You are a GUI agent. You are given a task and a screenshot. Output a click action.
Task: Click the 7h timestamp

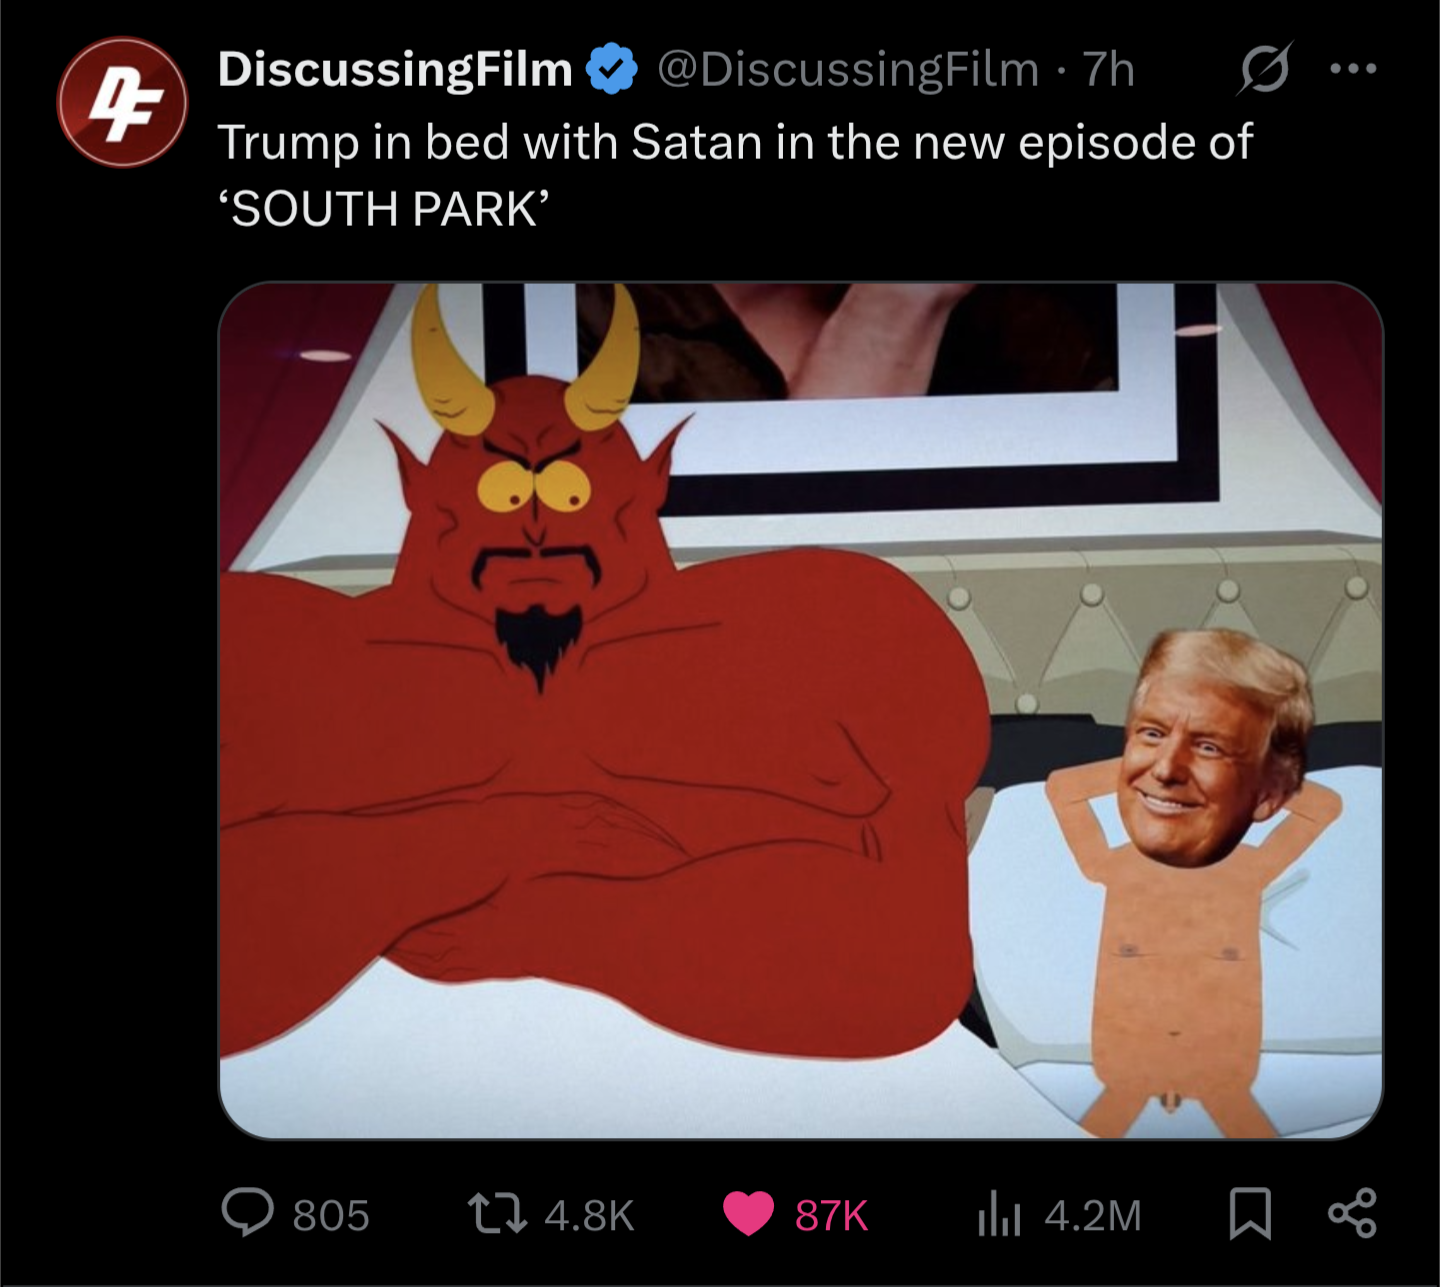pos(1110,70)
